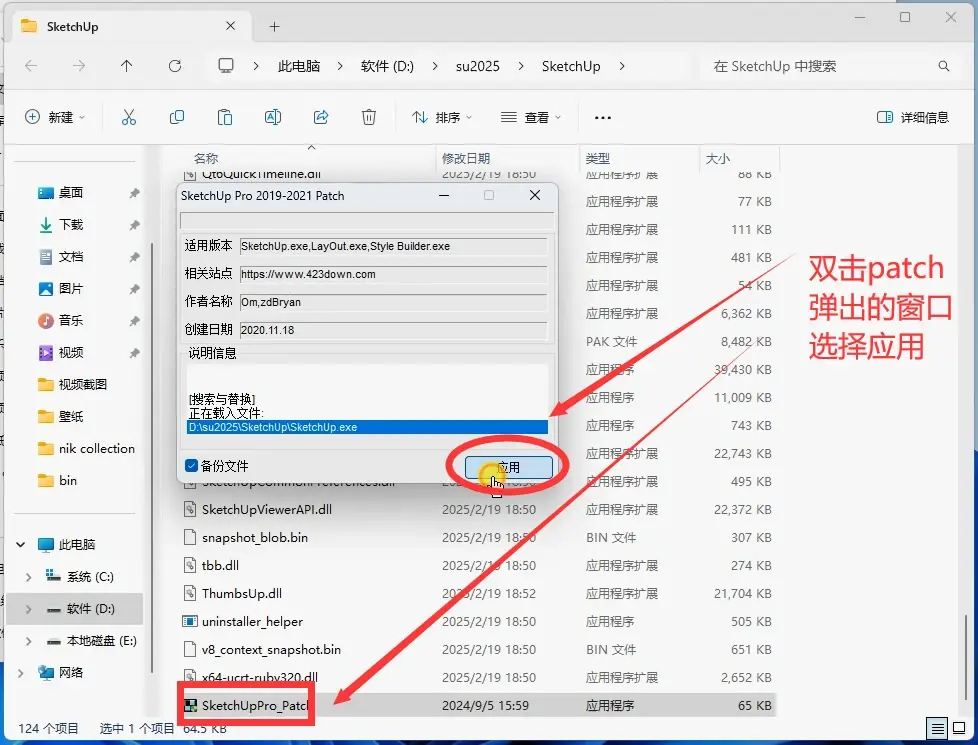The width and height of the screenshot is (978, 745).
Task: Open Pictures (图片) in quick access
Action: pyautogui.click(x=70, y=288)
